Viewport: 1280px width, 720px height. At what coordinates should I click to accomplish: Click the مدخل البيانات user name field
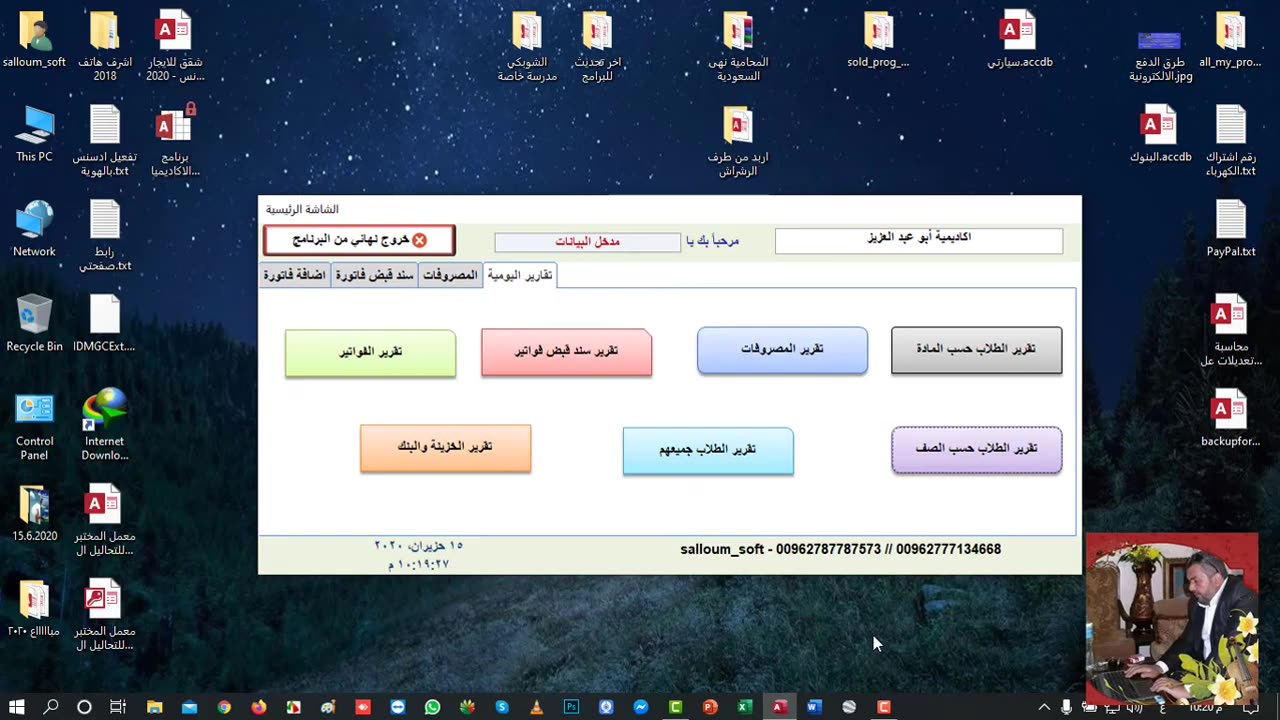587,242
